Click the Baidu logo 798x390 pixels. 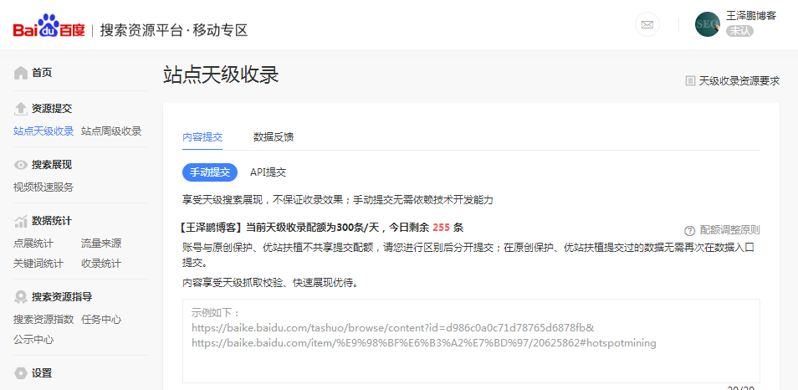click(49, 25)
